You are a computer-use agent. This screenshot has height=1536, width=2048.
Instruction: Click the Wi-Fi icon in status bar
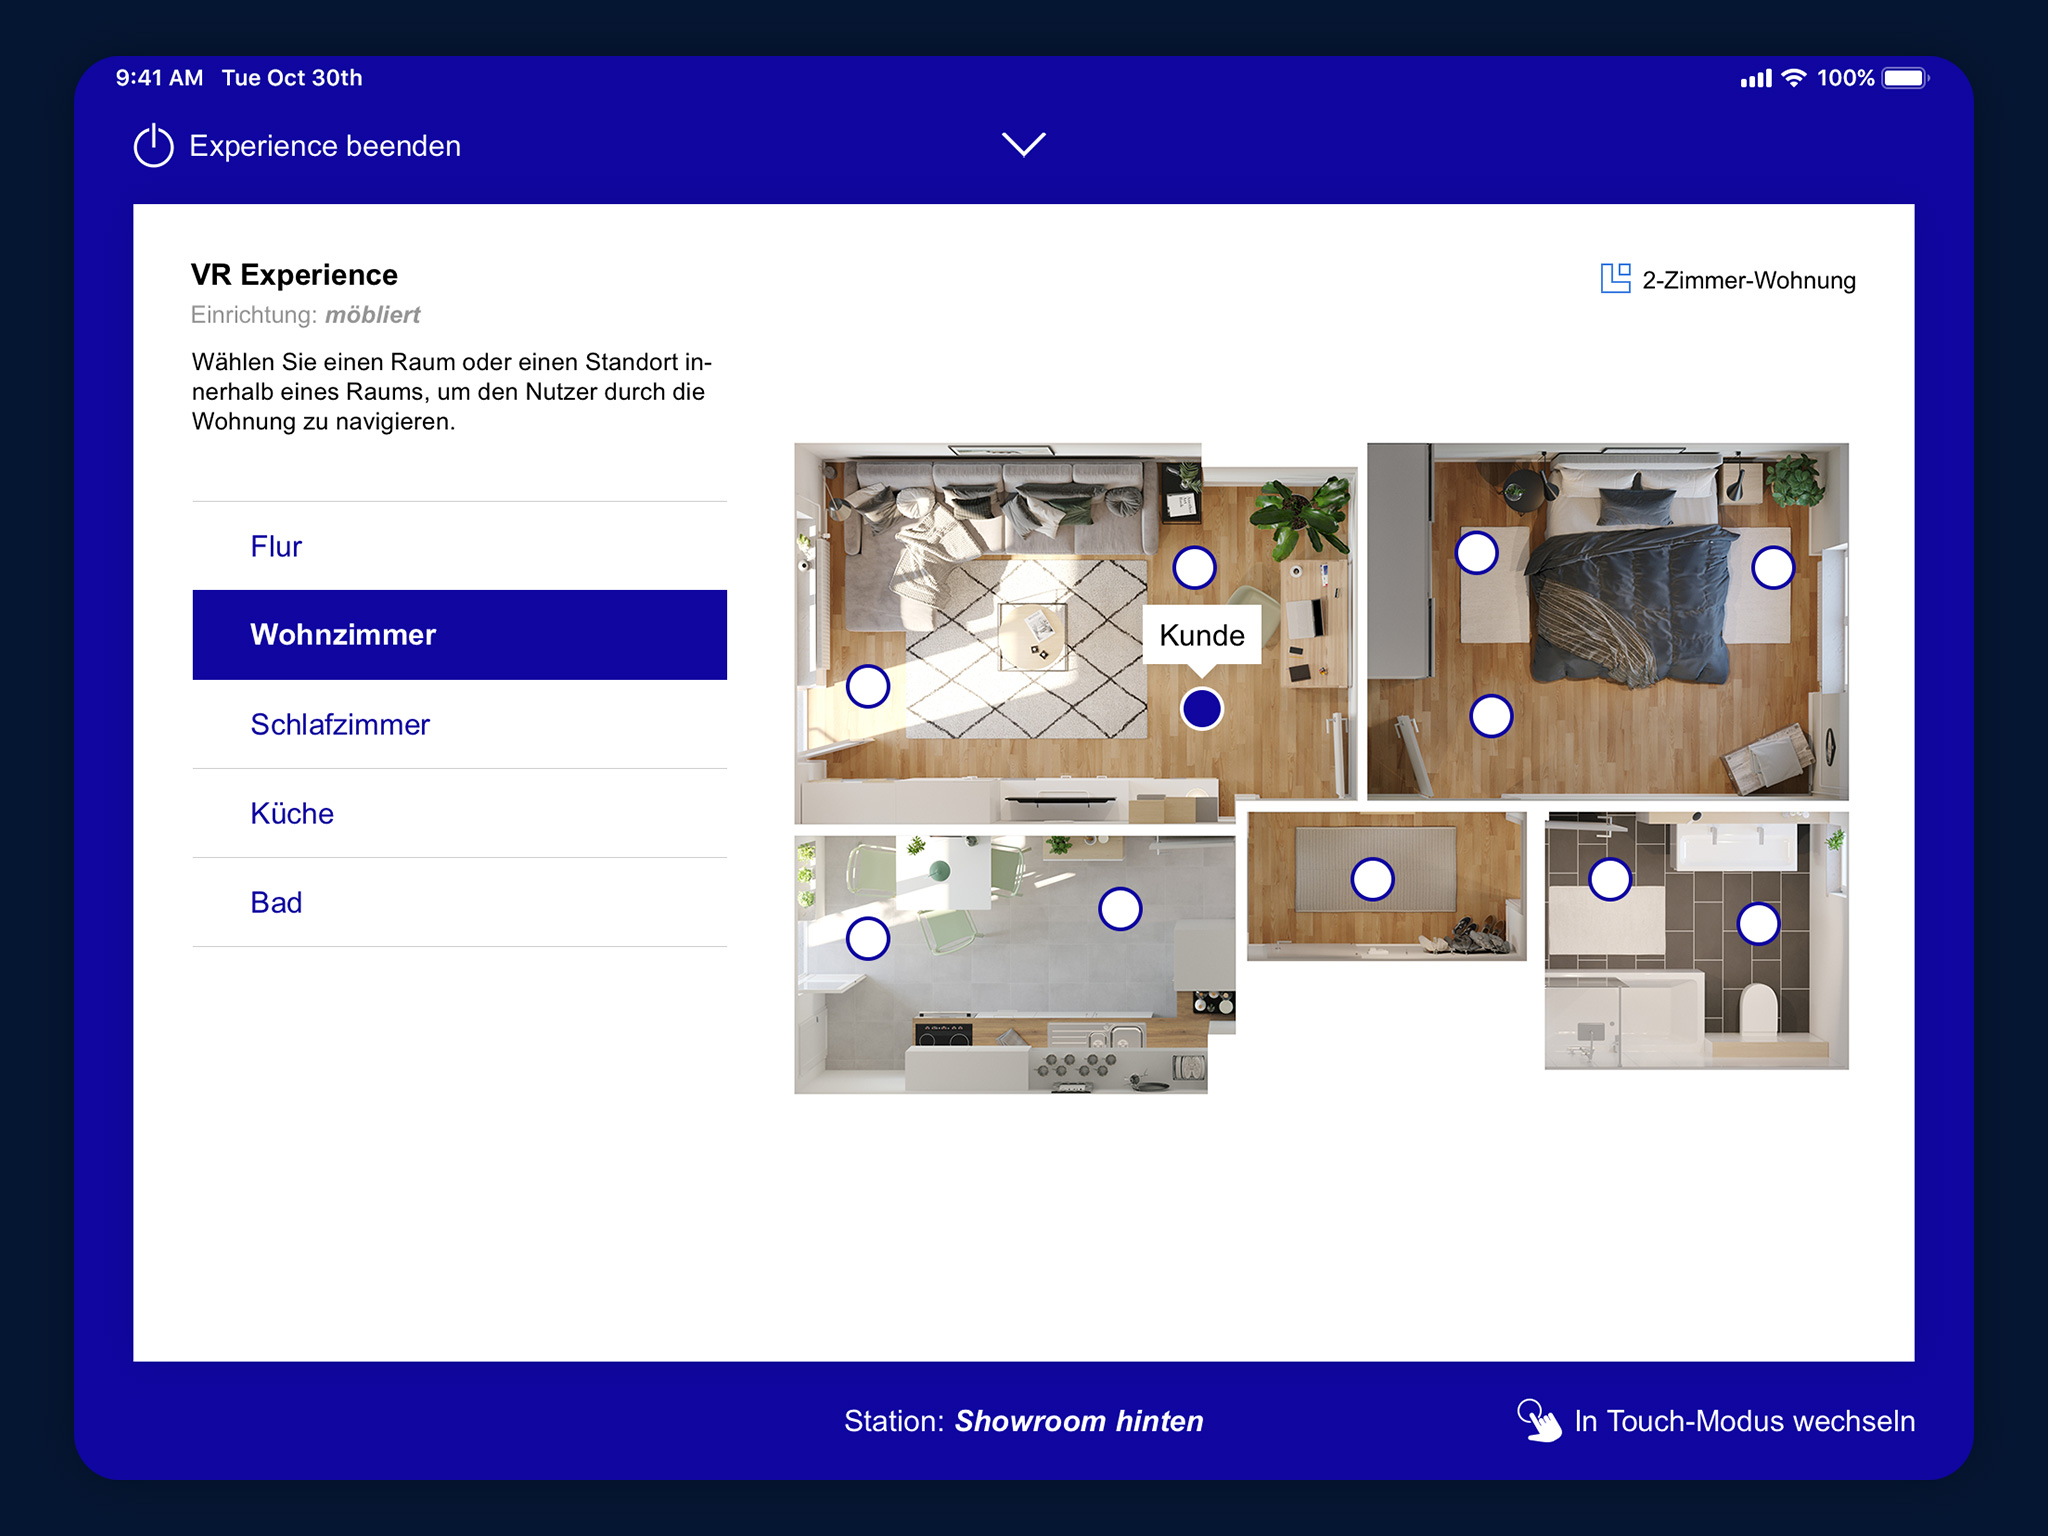click(x=1794, y=78)
